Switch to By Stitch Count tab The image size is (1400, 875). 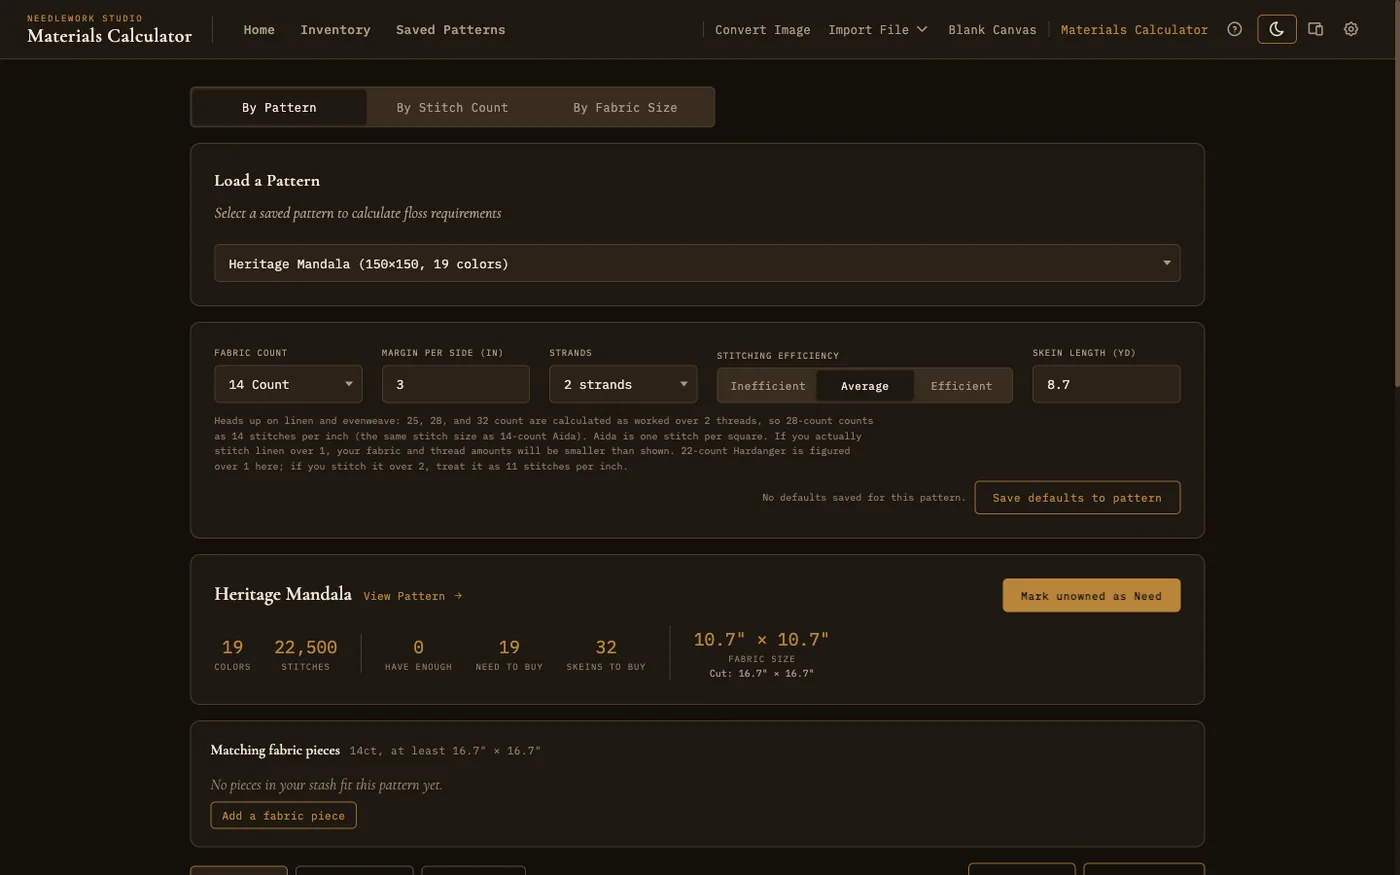coord(452,107)
